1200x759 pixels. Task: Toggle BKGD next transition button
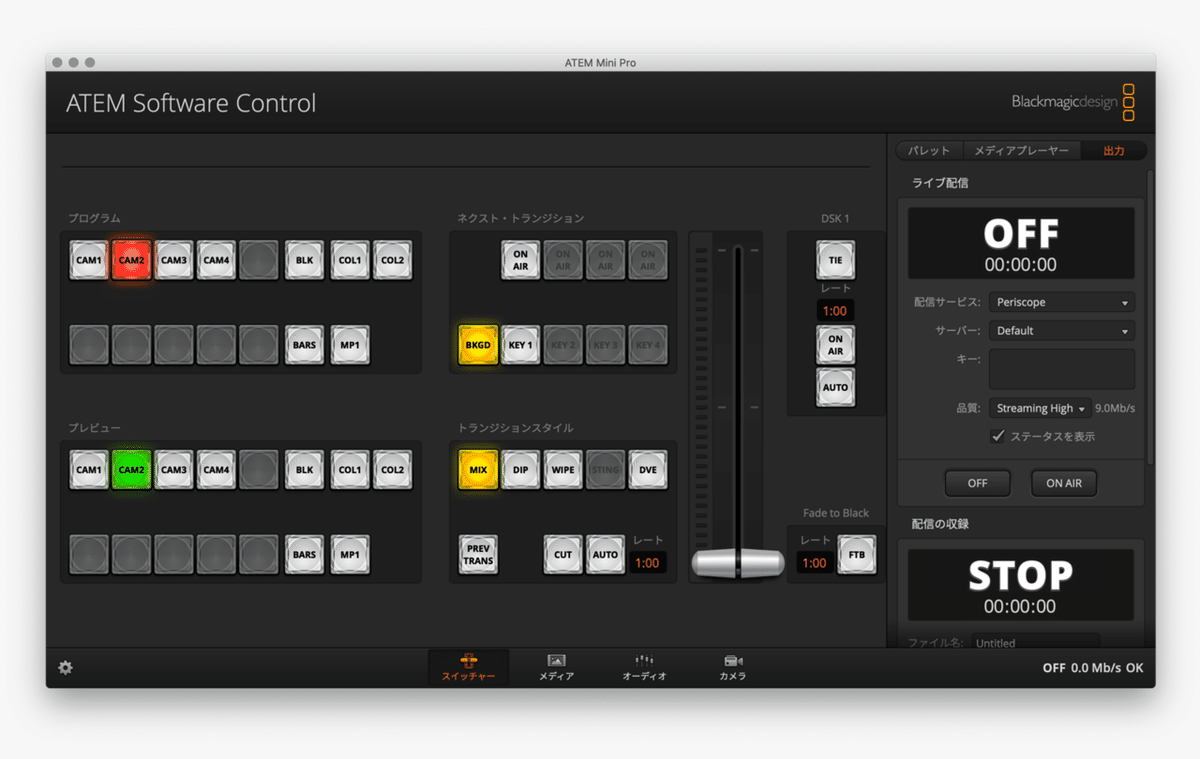point(478,345)
